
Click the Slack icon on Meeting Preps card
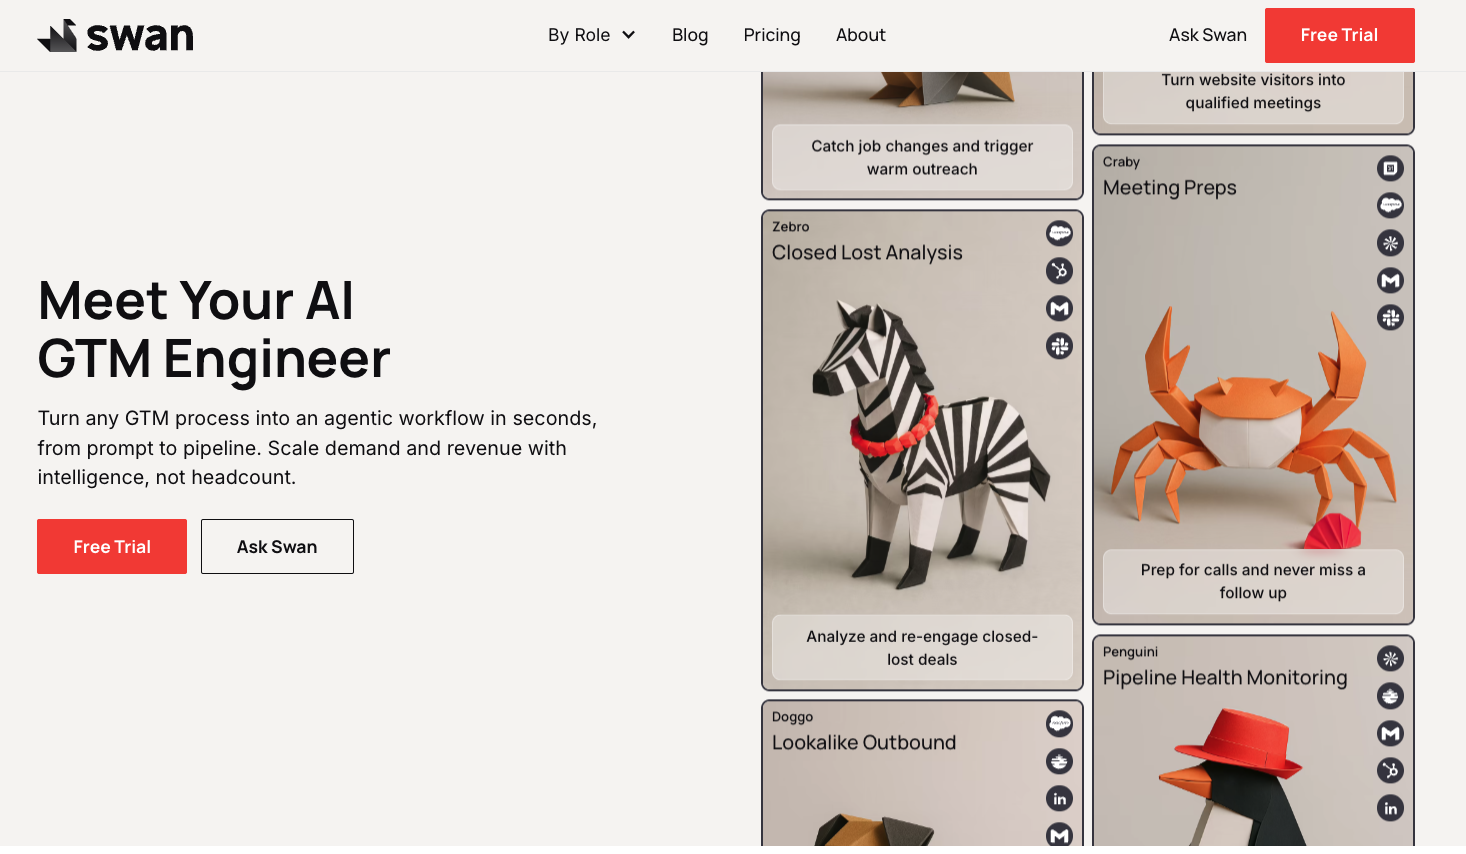click(x=1390, y=318)
